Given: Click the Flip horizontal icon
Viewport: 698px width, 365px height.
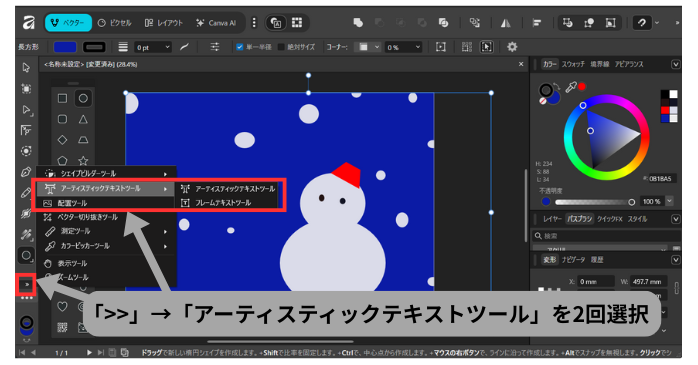Looking at the screenshot, I should pos(506,23).
